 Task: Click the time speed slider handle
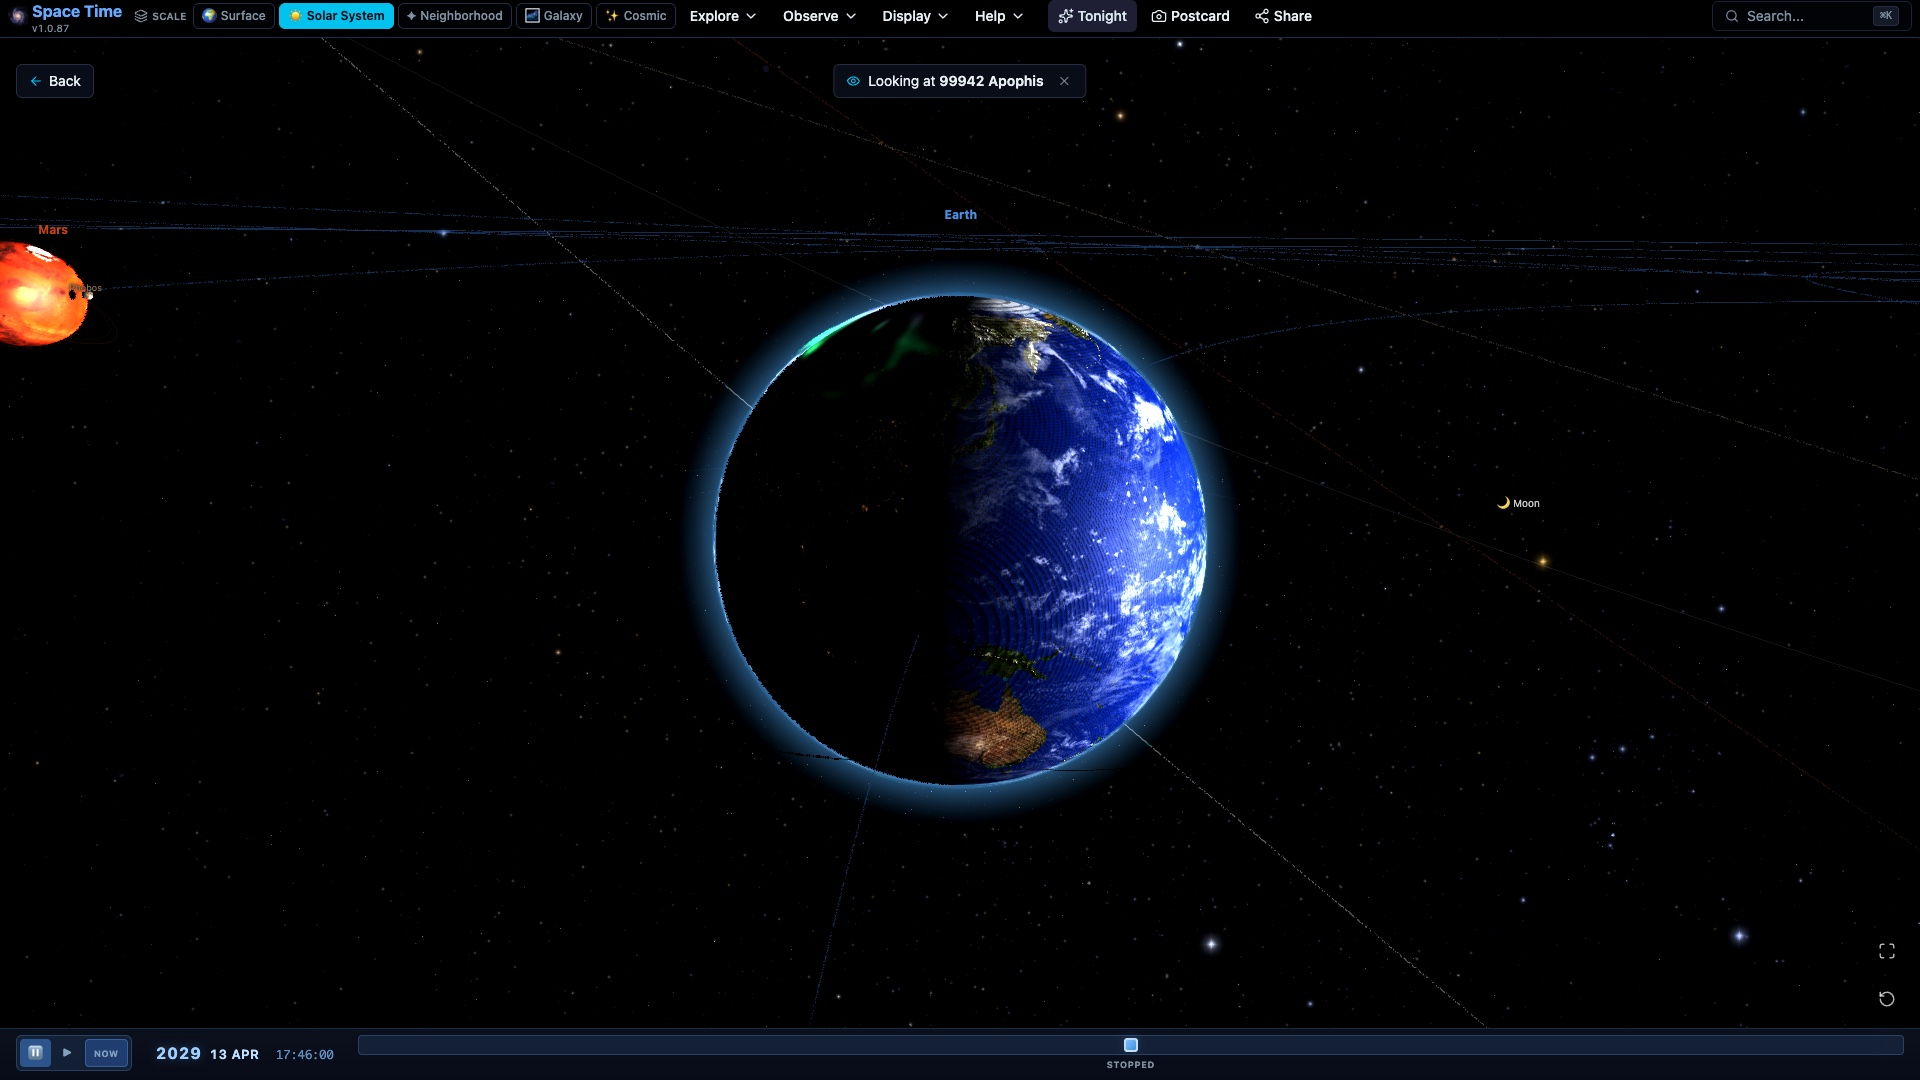pyautogui.click(x=1131, y=1045)
